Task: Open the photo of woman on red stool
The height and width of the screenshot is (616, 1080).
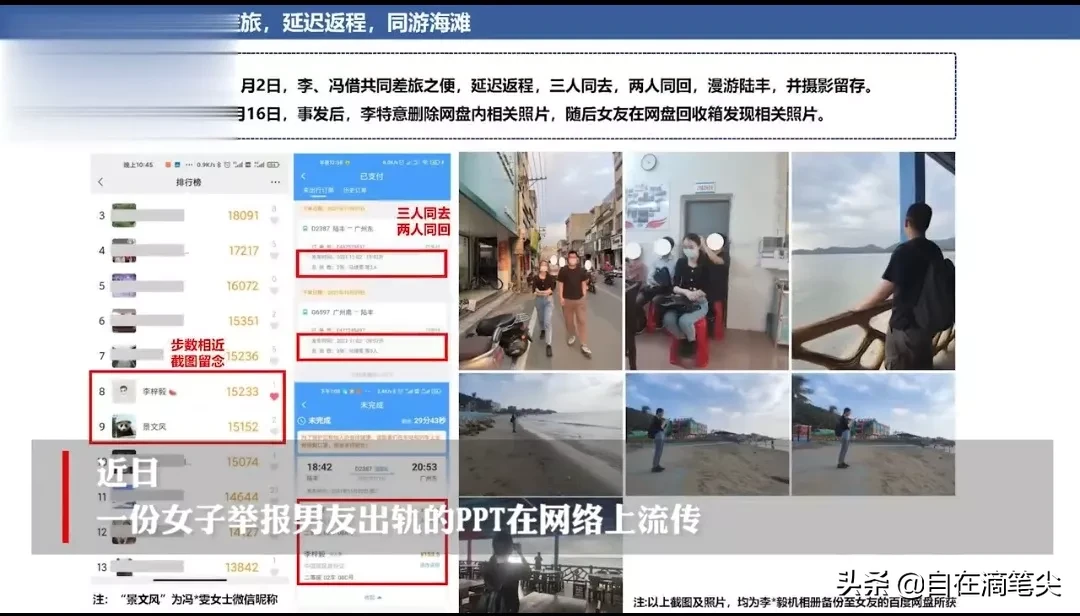Action: pos(707,261)
